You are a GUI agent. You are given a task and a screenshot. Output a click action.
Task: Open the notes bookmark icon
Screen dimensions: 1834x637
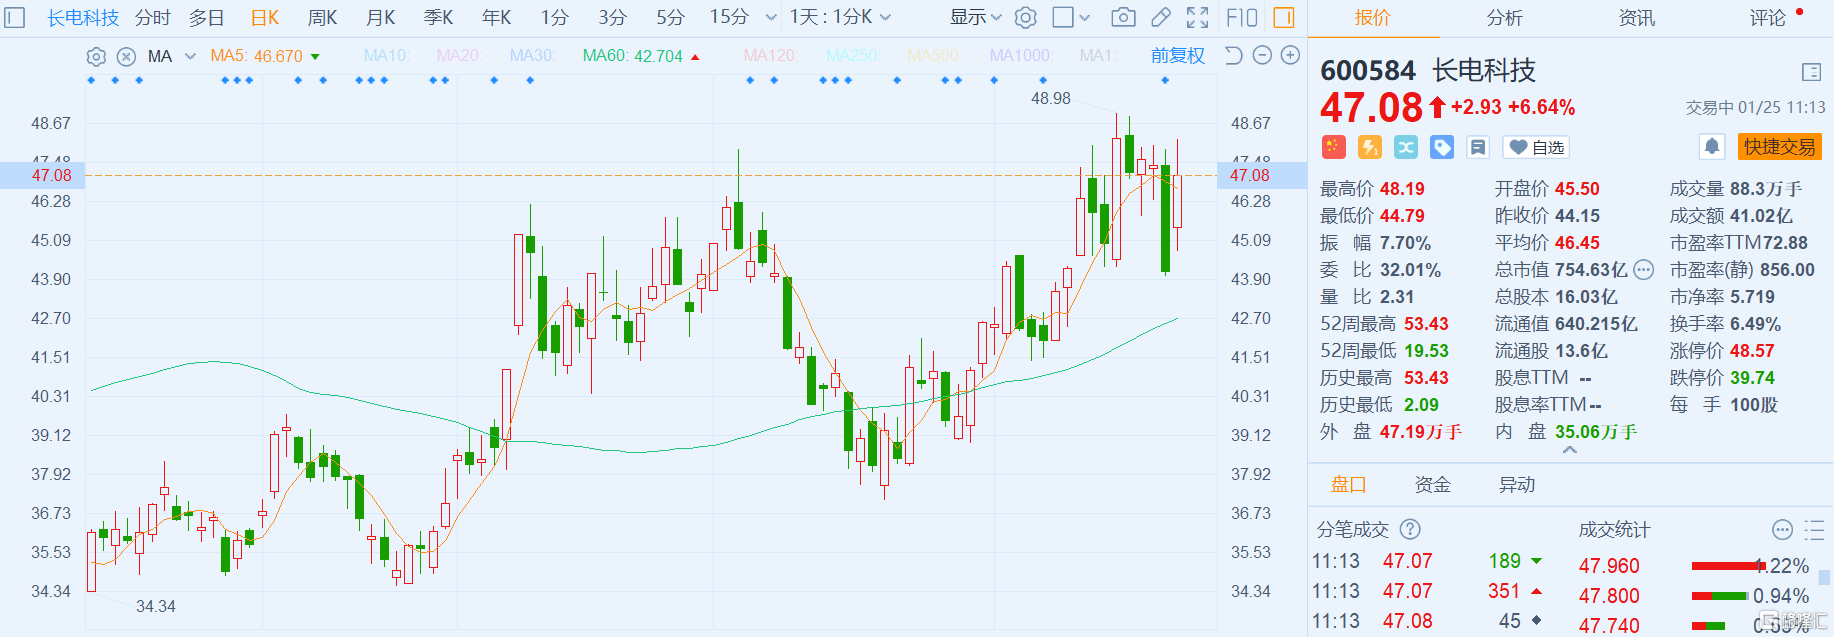tap(1478, 147)
